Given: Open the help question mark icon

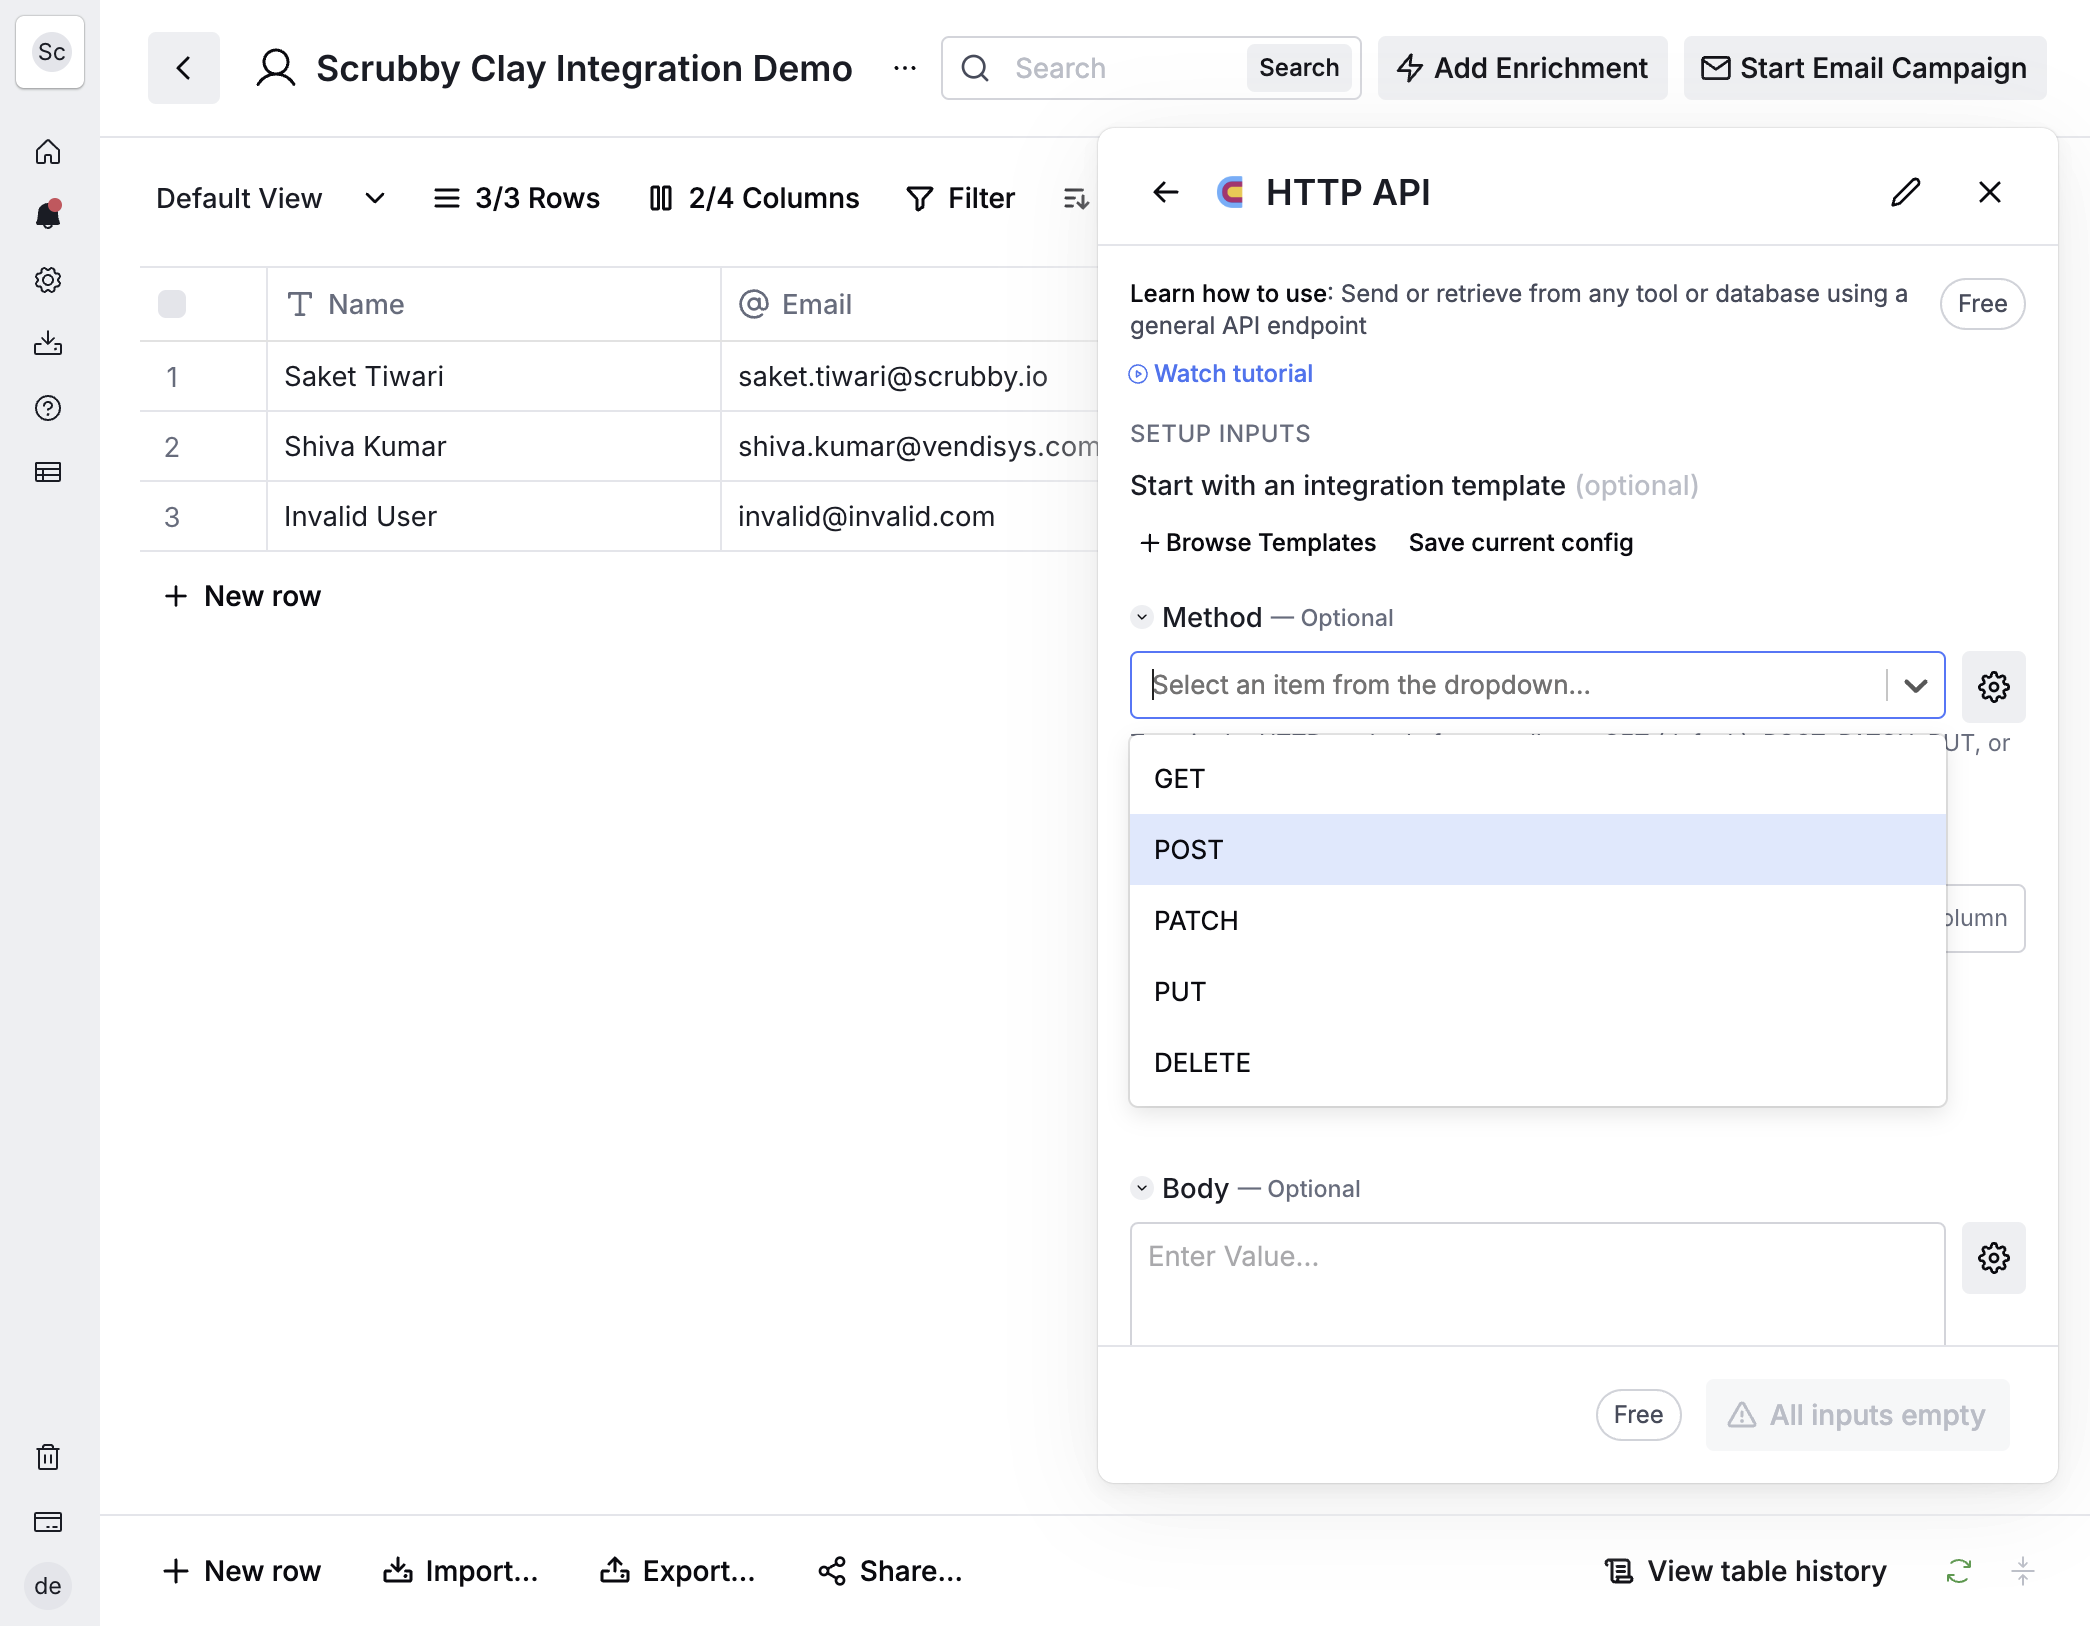Looking at the screenshot, I should pos(48,408).
